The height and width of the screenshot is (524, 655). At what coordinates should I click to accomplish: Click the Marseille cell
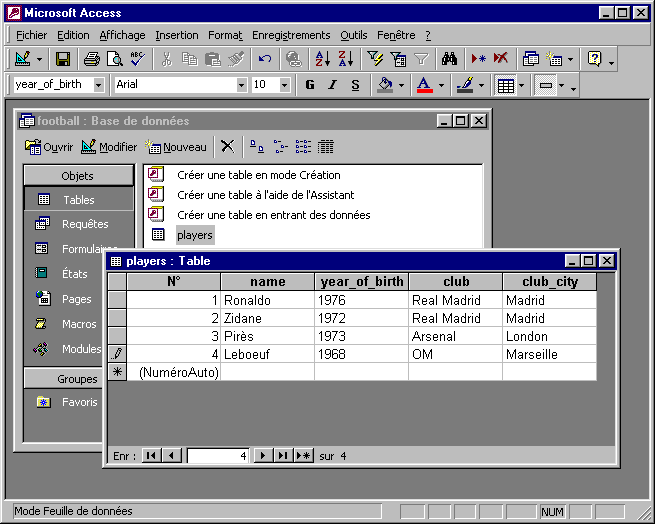pos(549,354)
